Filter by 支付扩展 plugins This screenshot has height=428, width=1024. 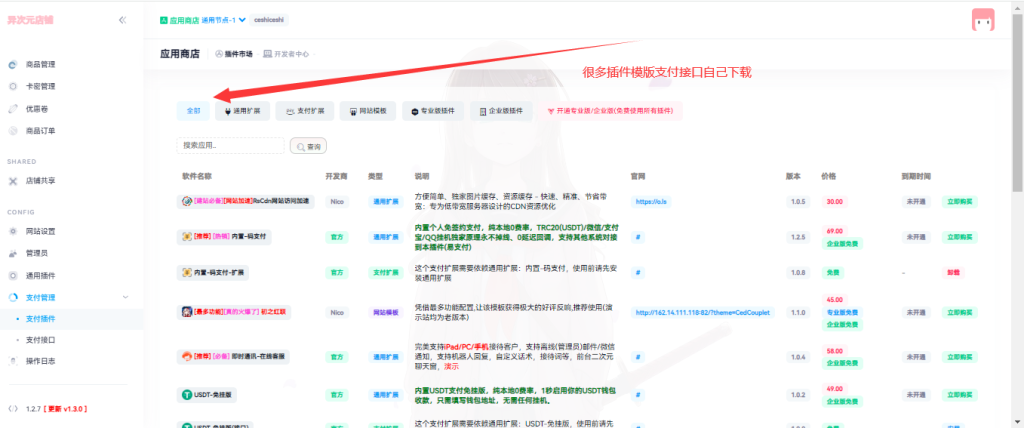point(304,111)
